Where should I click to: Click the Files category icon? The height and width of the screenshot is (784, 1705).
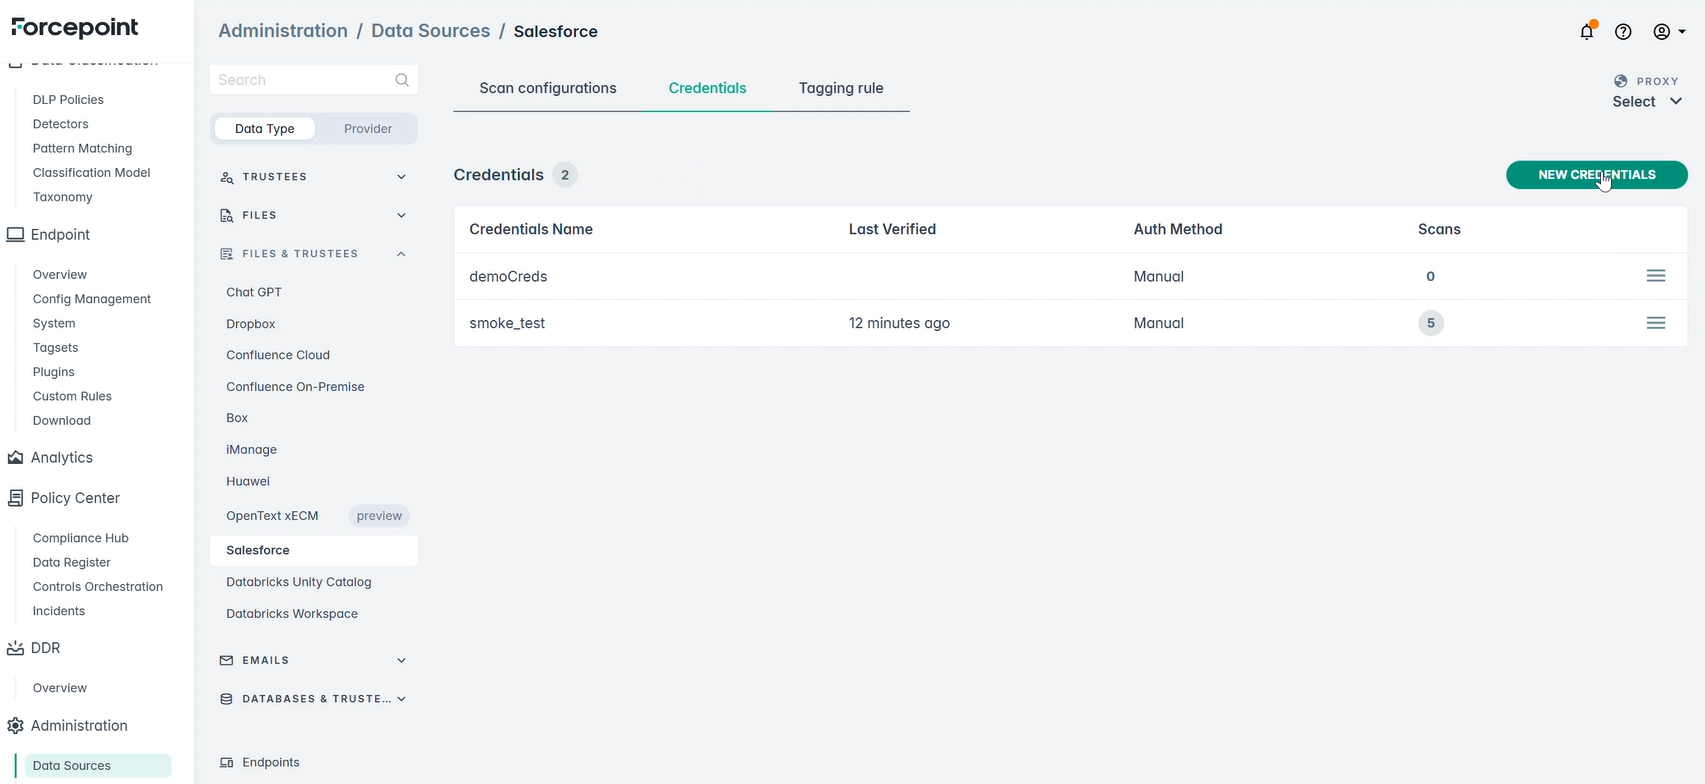[x=227, y=215]
